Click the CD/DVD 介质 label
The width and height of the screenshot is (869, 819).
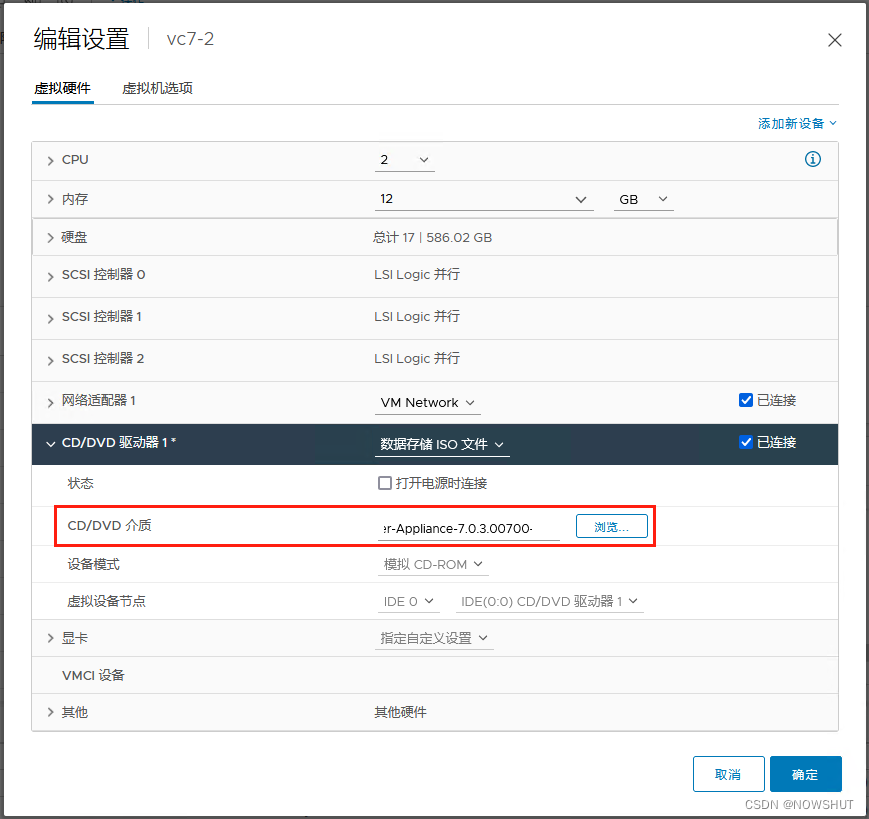(x=109, y=525)
